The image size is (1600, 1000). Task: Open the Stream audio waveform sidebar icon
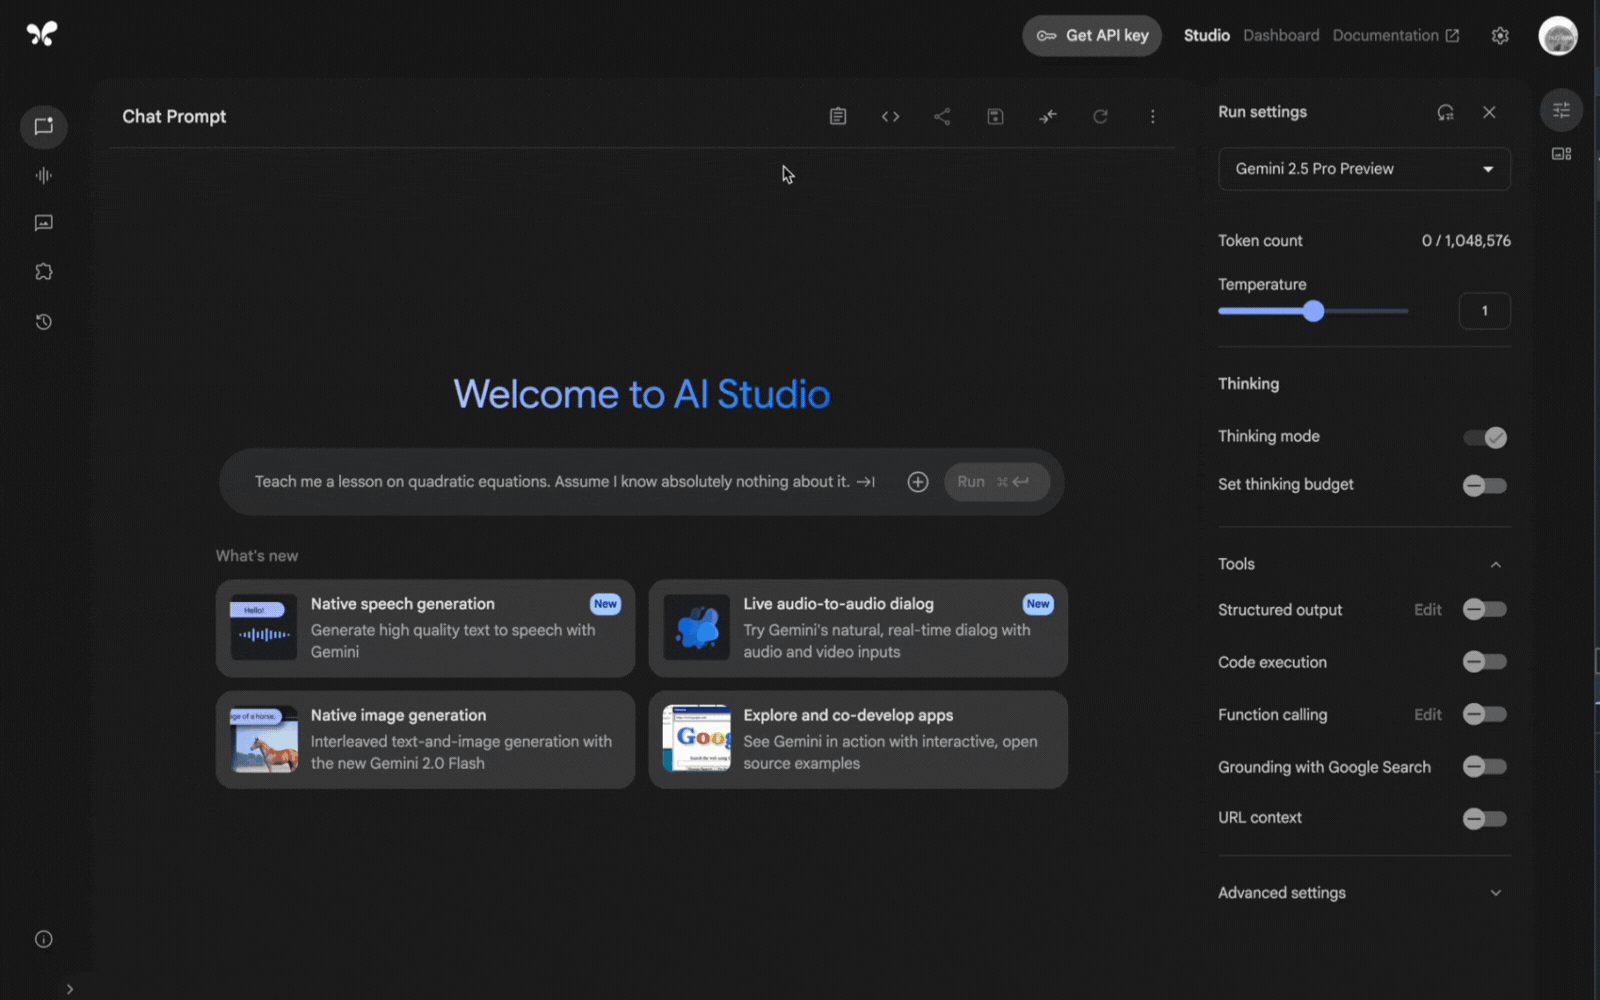coord(44,176)
